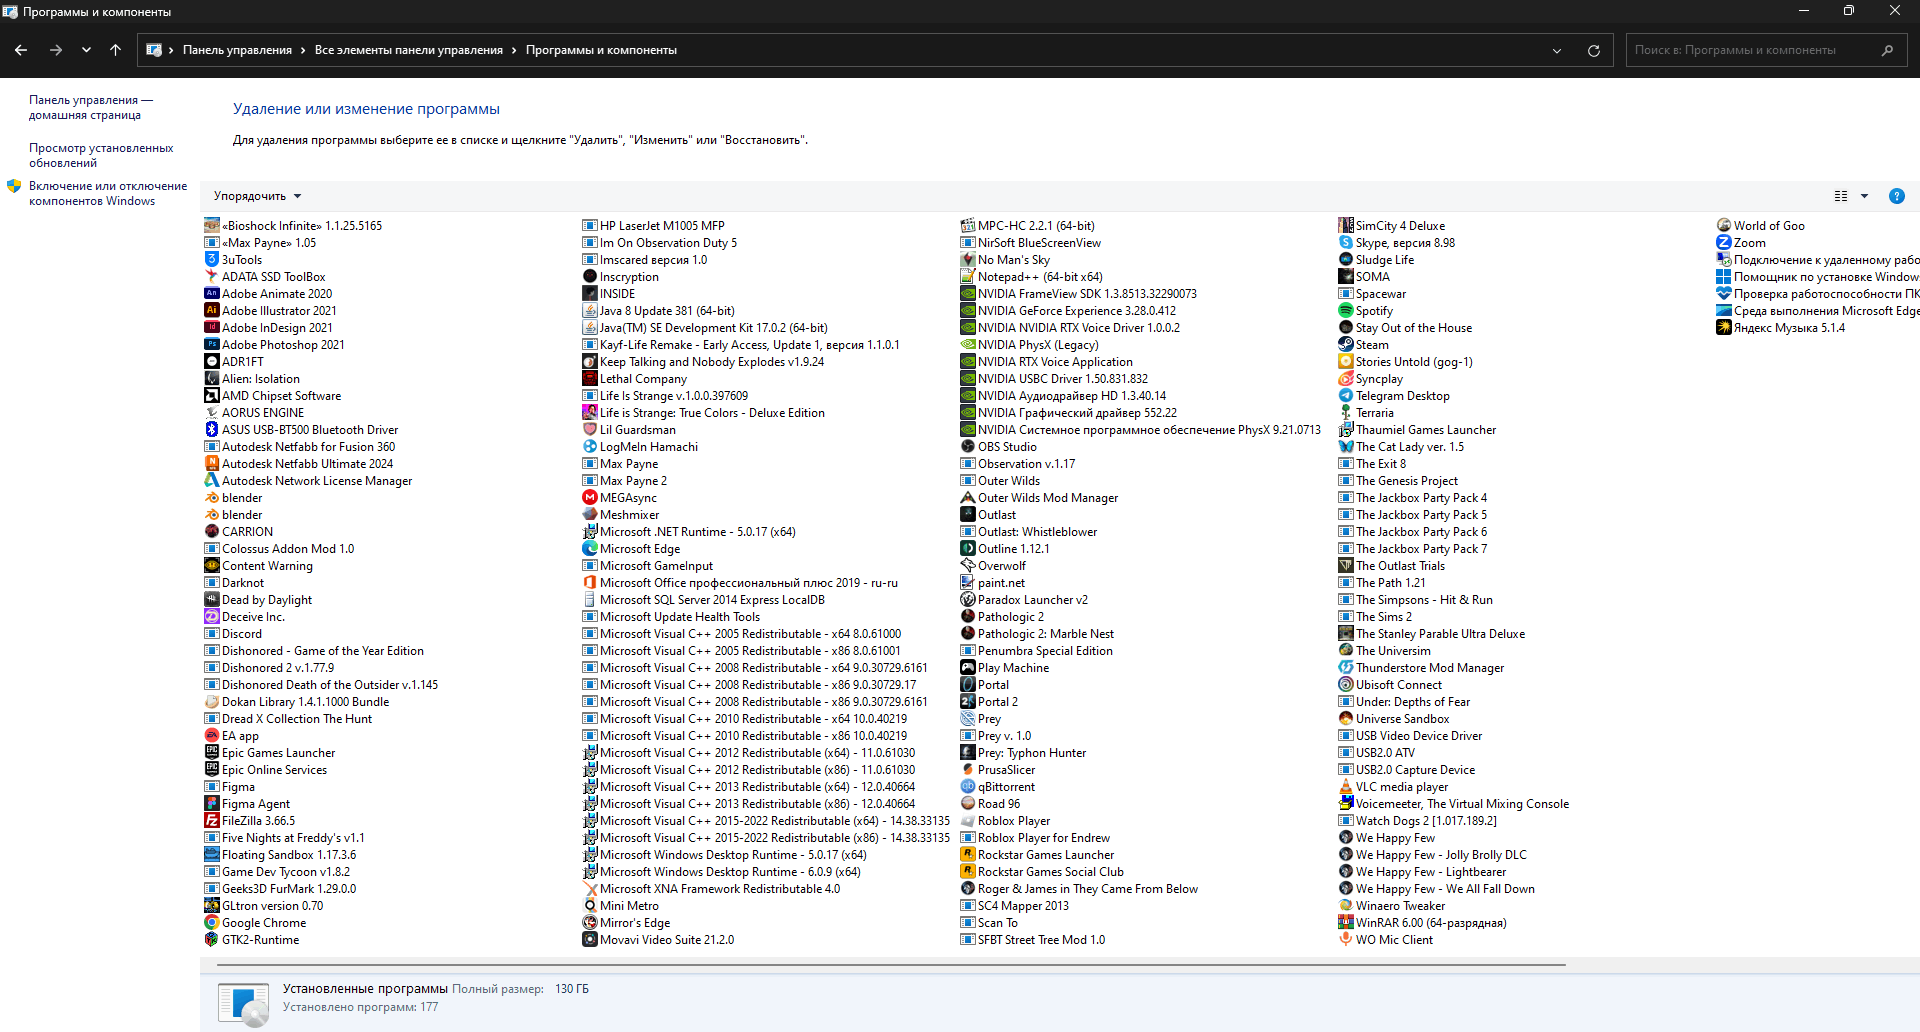Click the ASUS USB-BT500 Bluetooth Driver icon

coord(212,430)
